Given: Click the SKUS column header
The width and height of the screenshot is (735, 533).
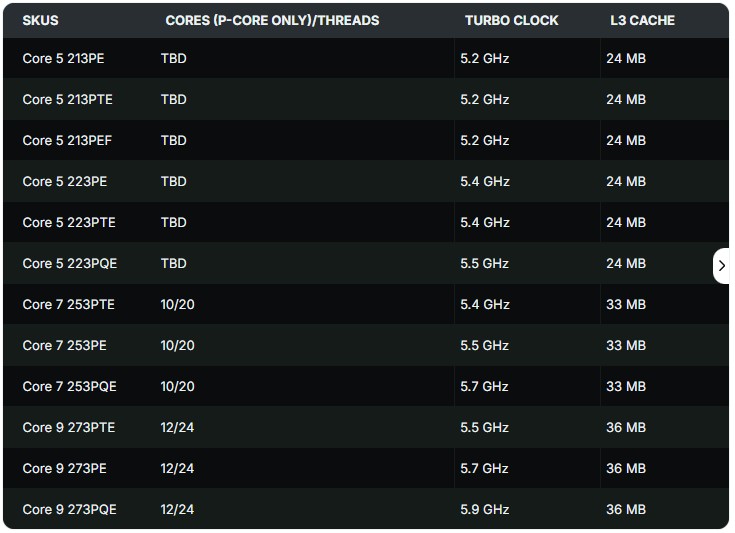Looking at the screenshot, I should (x=41, y=20).
